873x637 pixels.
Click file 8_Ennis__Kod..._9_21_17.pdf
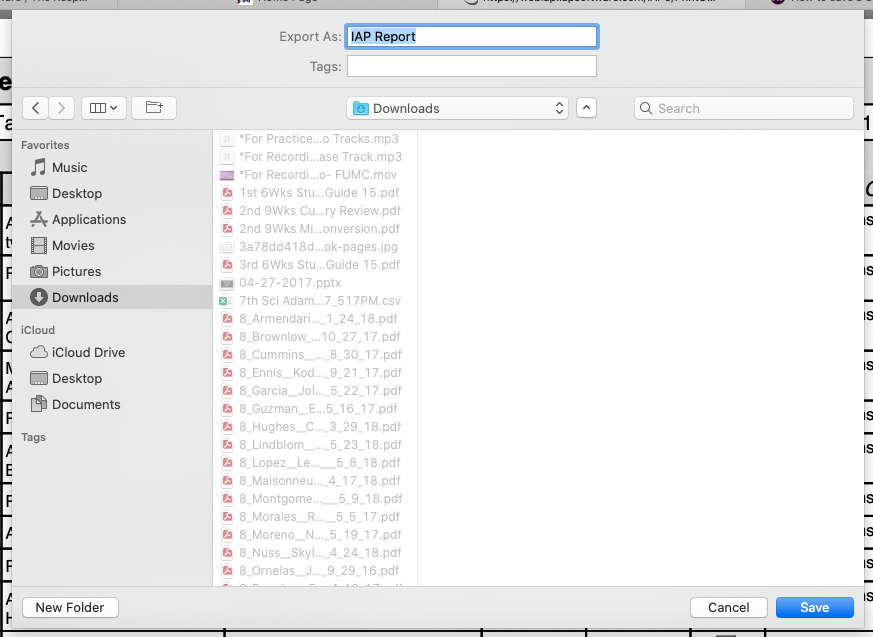point(315,373)
